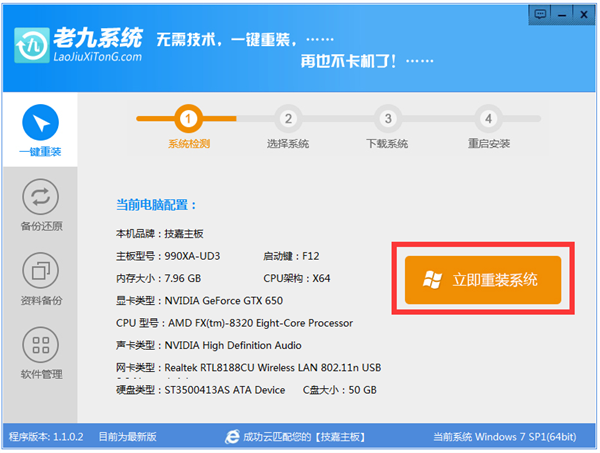Click the feedback chat bubble icon
Viewport: 600px width, 453px height.
(543, 12)
